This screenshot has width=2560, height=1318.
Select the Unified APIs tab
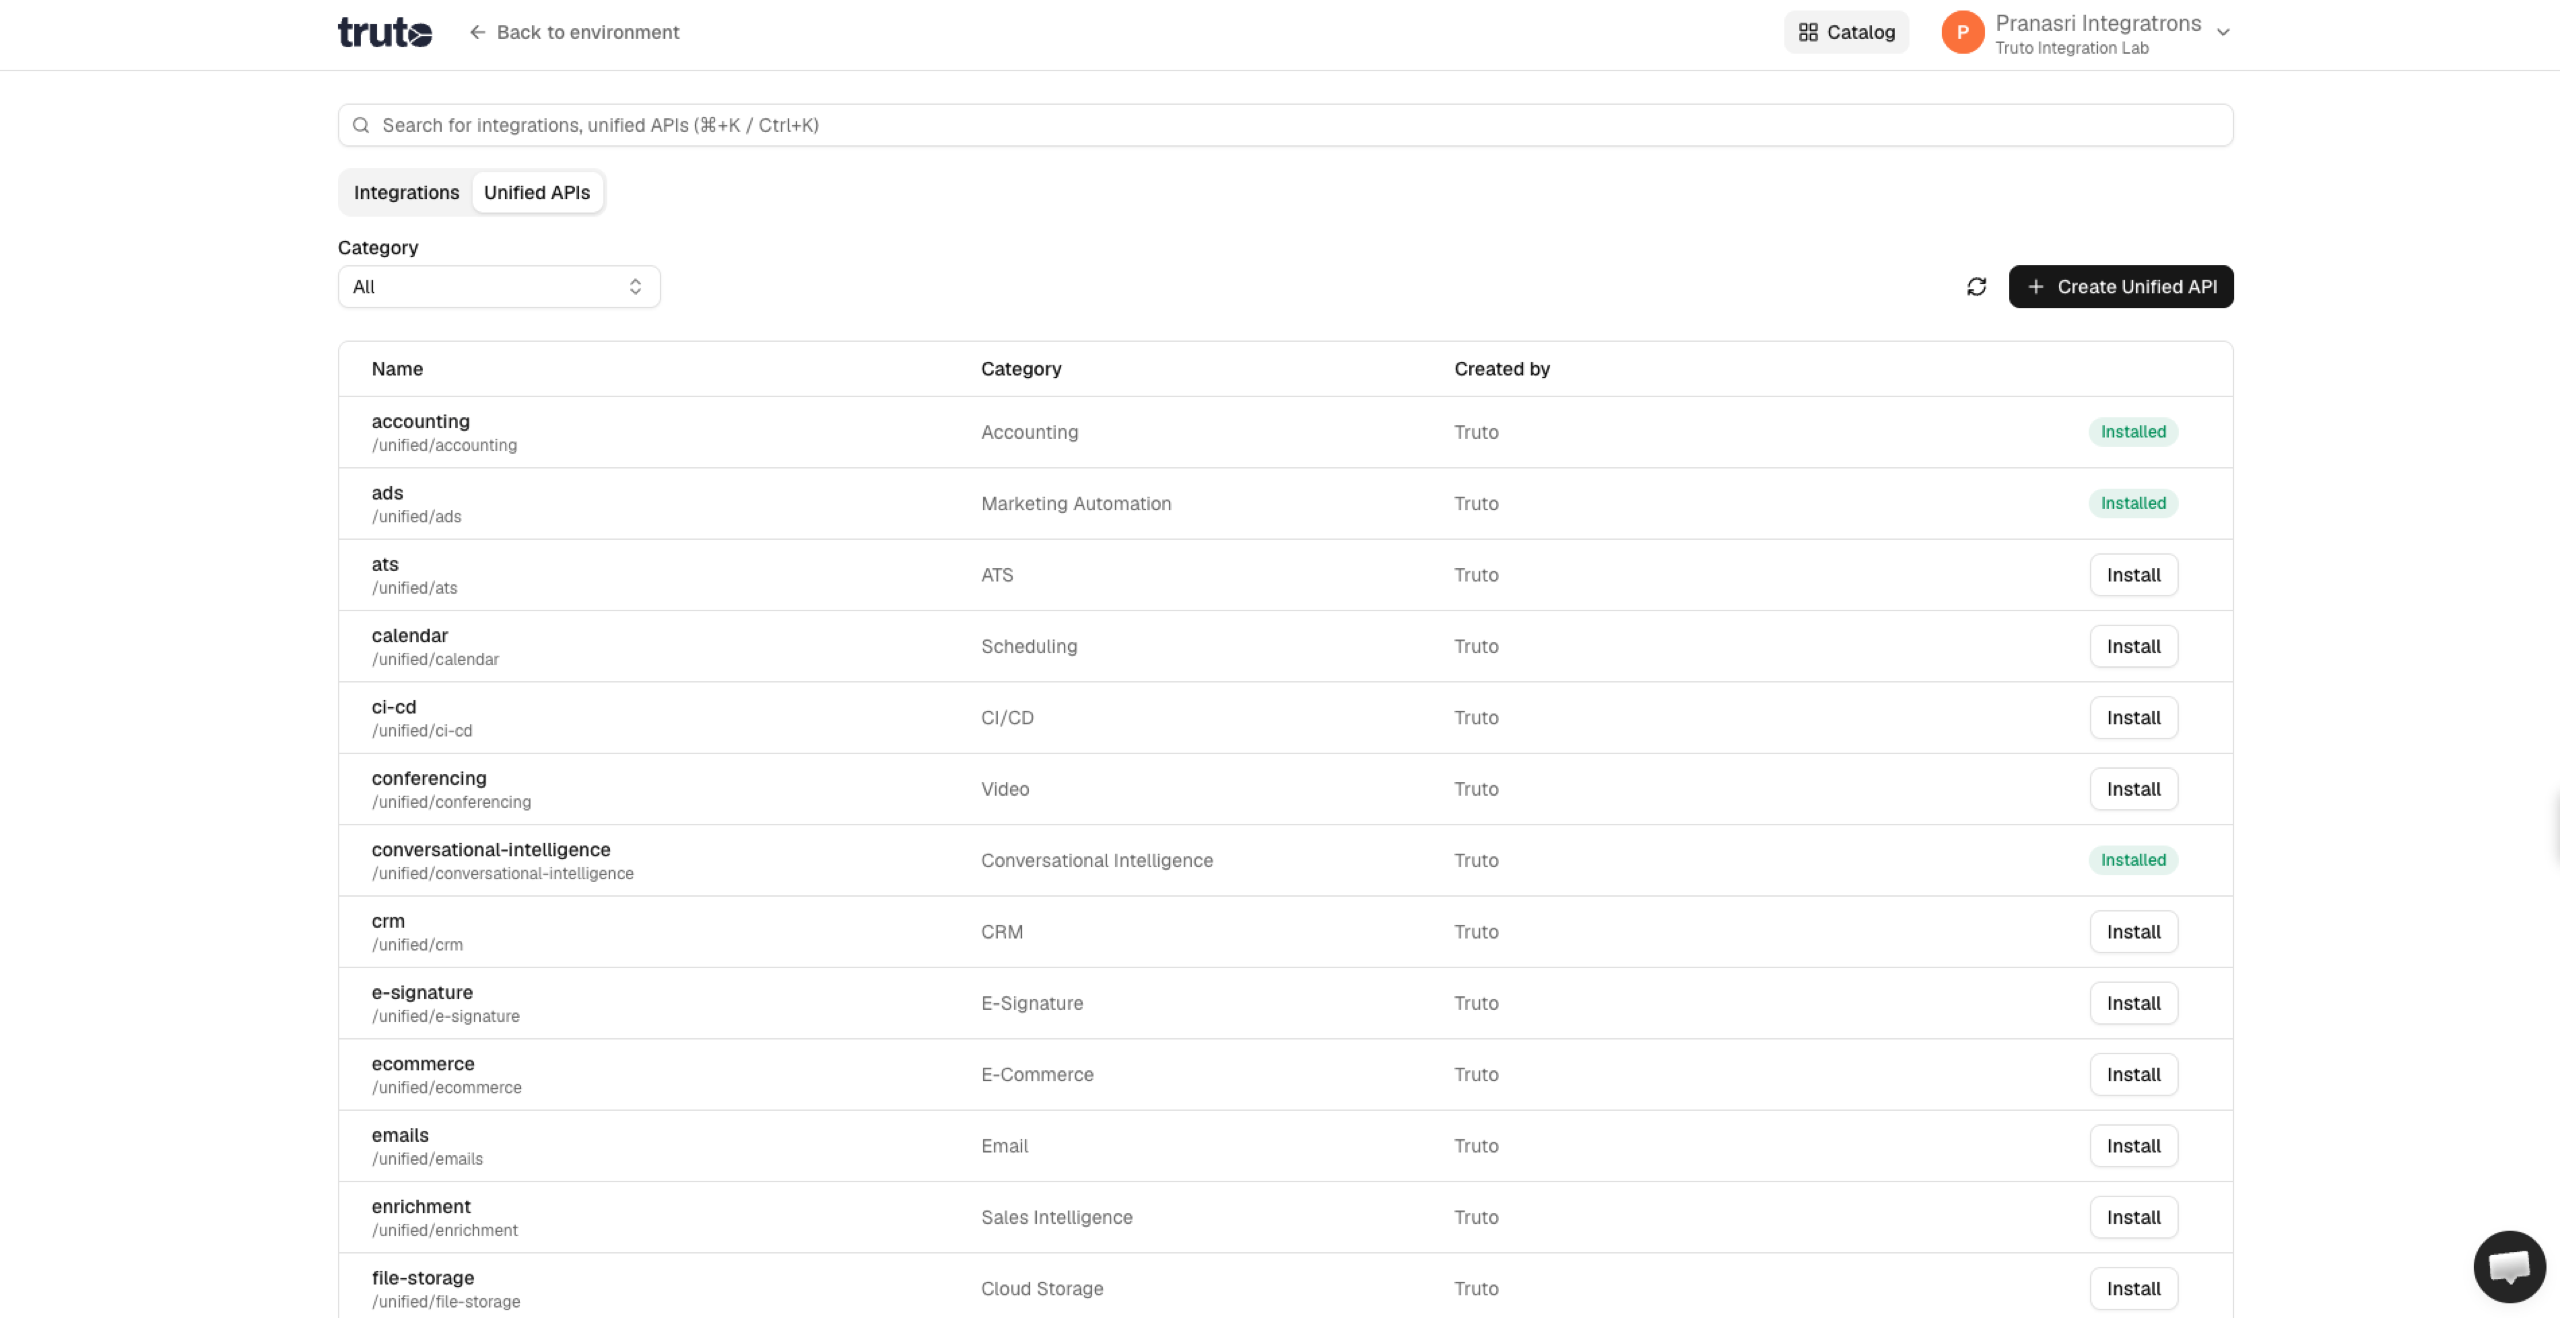click(x=537, y=192)
